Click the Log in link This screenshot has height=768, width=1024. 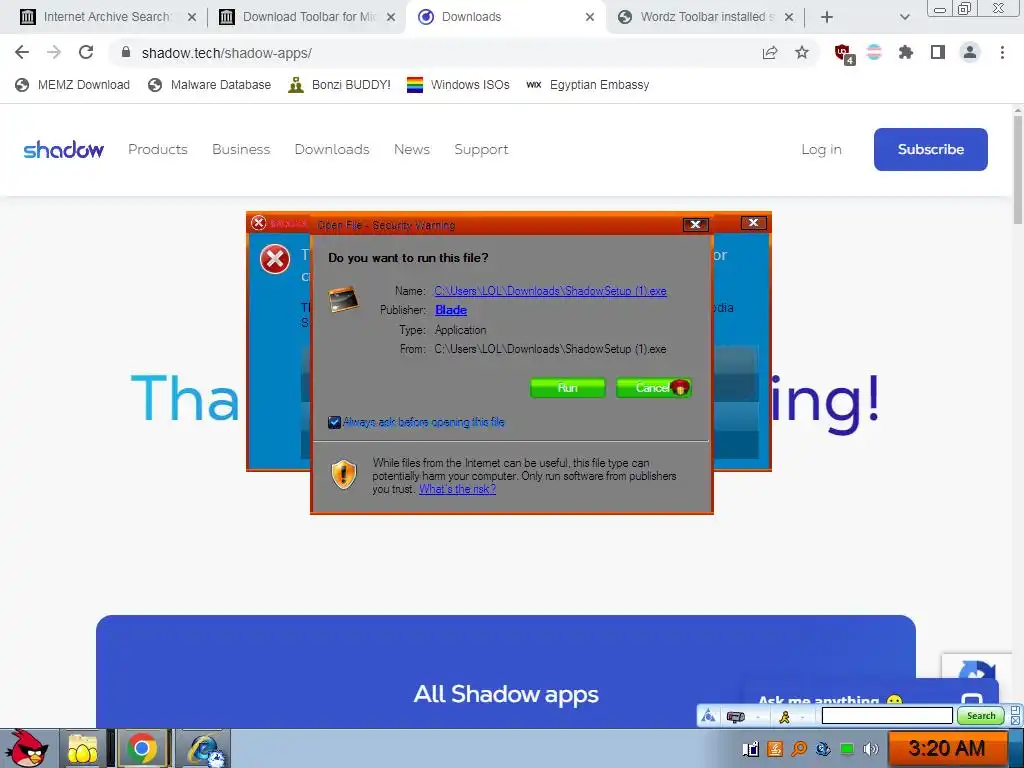pos(821,150)
